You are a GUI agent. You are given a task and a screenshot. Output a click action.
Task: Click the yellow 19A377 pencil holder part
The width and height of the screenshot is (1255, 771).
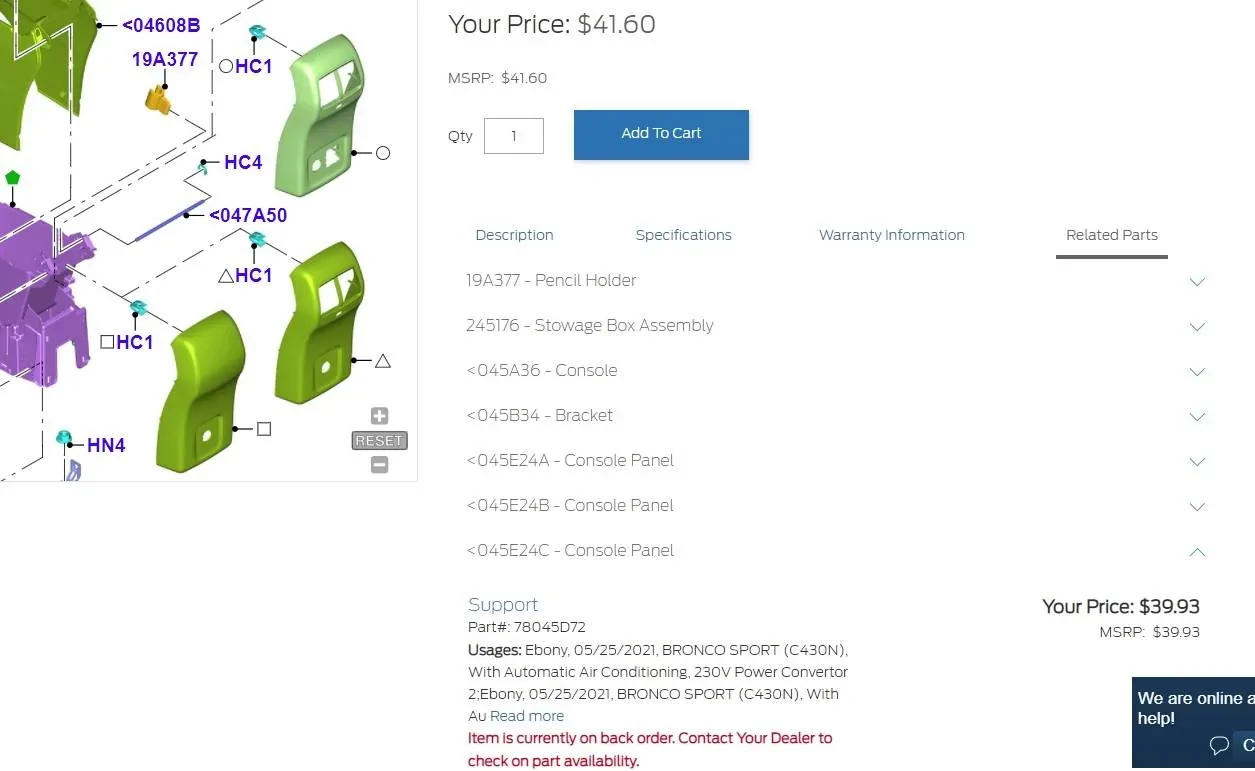click(157, 98)
